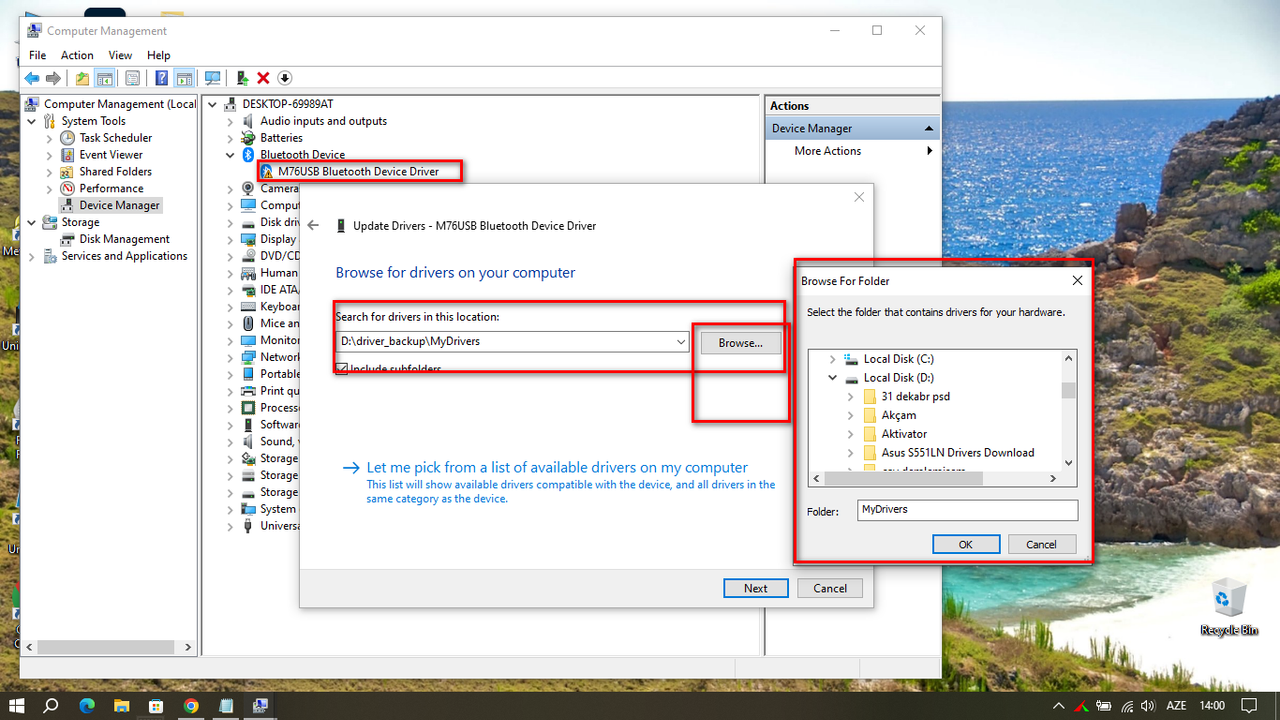Click taskbar search magnifier icon
This screenshot has height=720, width=1280.
coord(52,705)
